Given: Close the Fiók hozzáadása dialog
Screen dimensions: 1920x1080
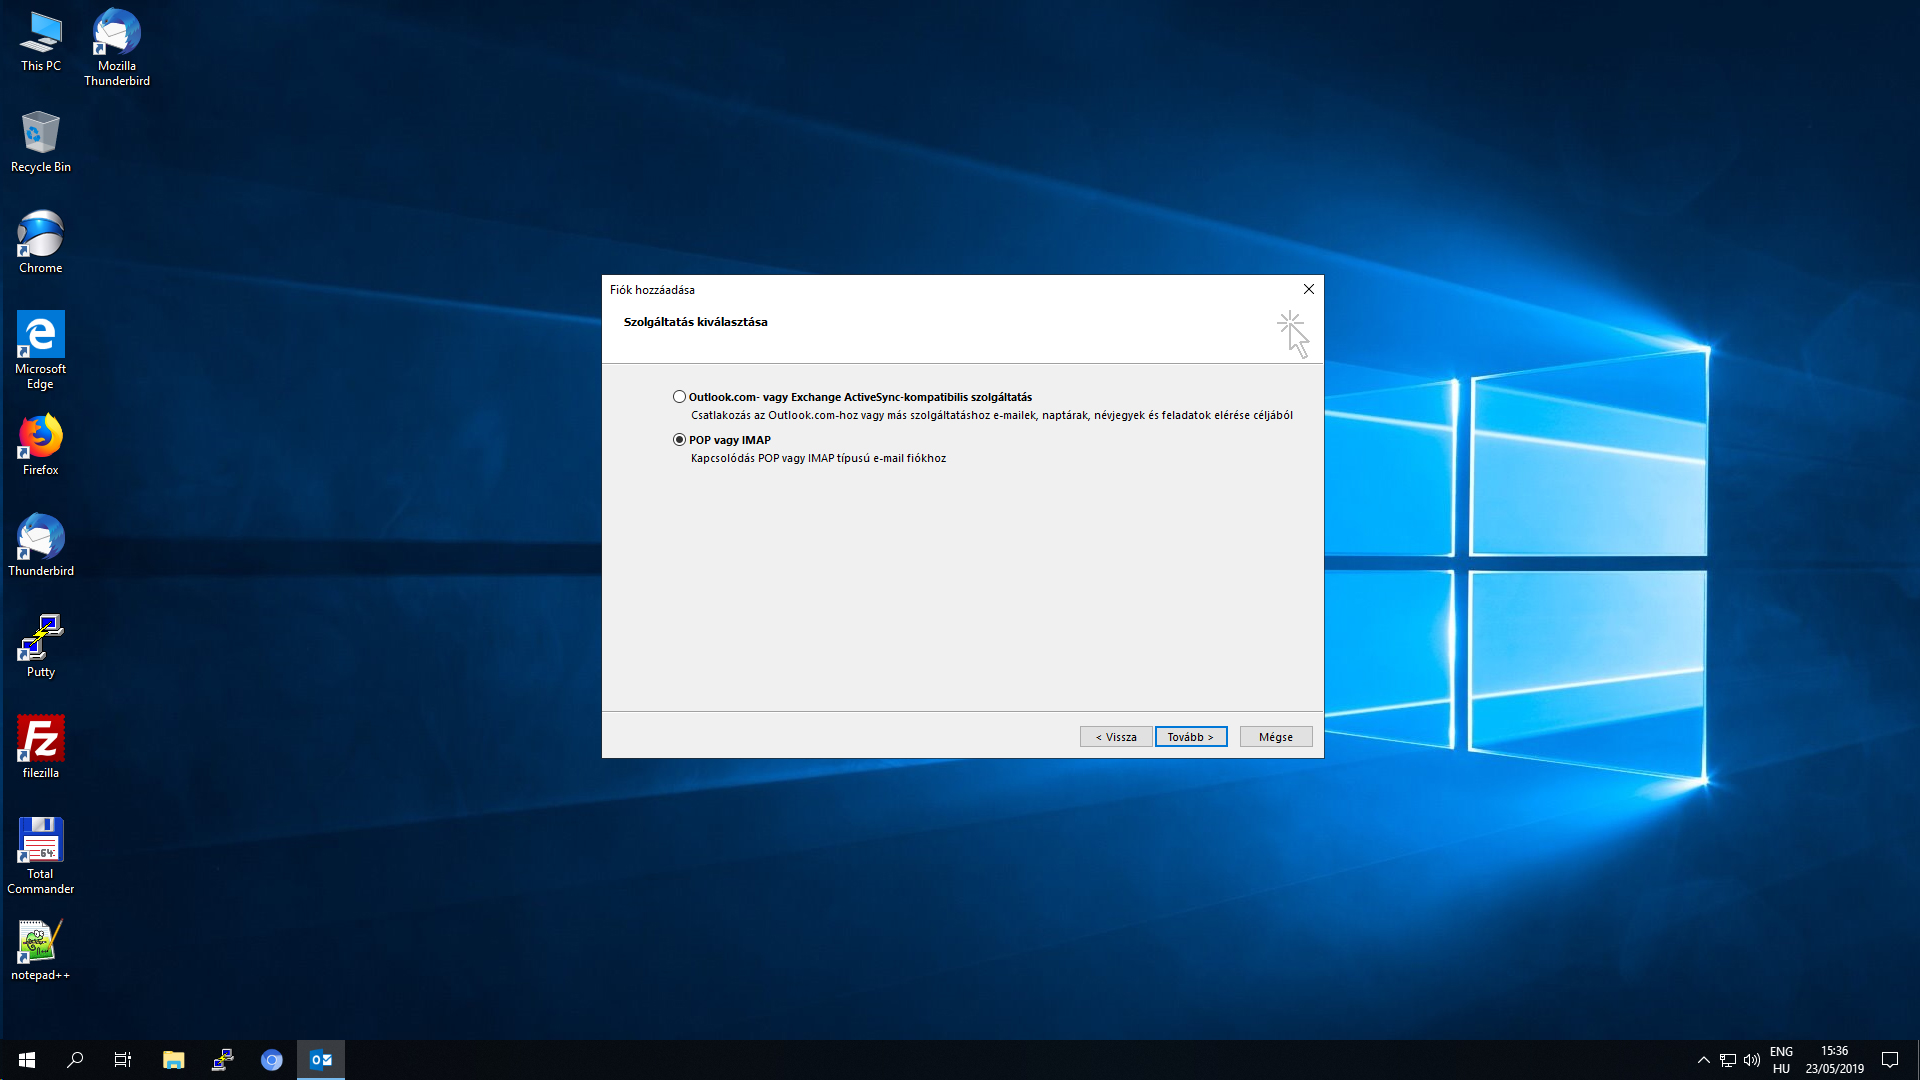Looking at the screenshot, I should [1308, 289].
